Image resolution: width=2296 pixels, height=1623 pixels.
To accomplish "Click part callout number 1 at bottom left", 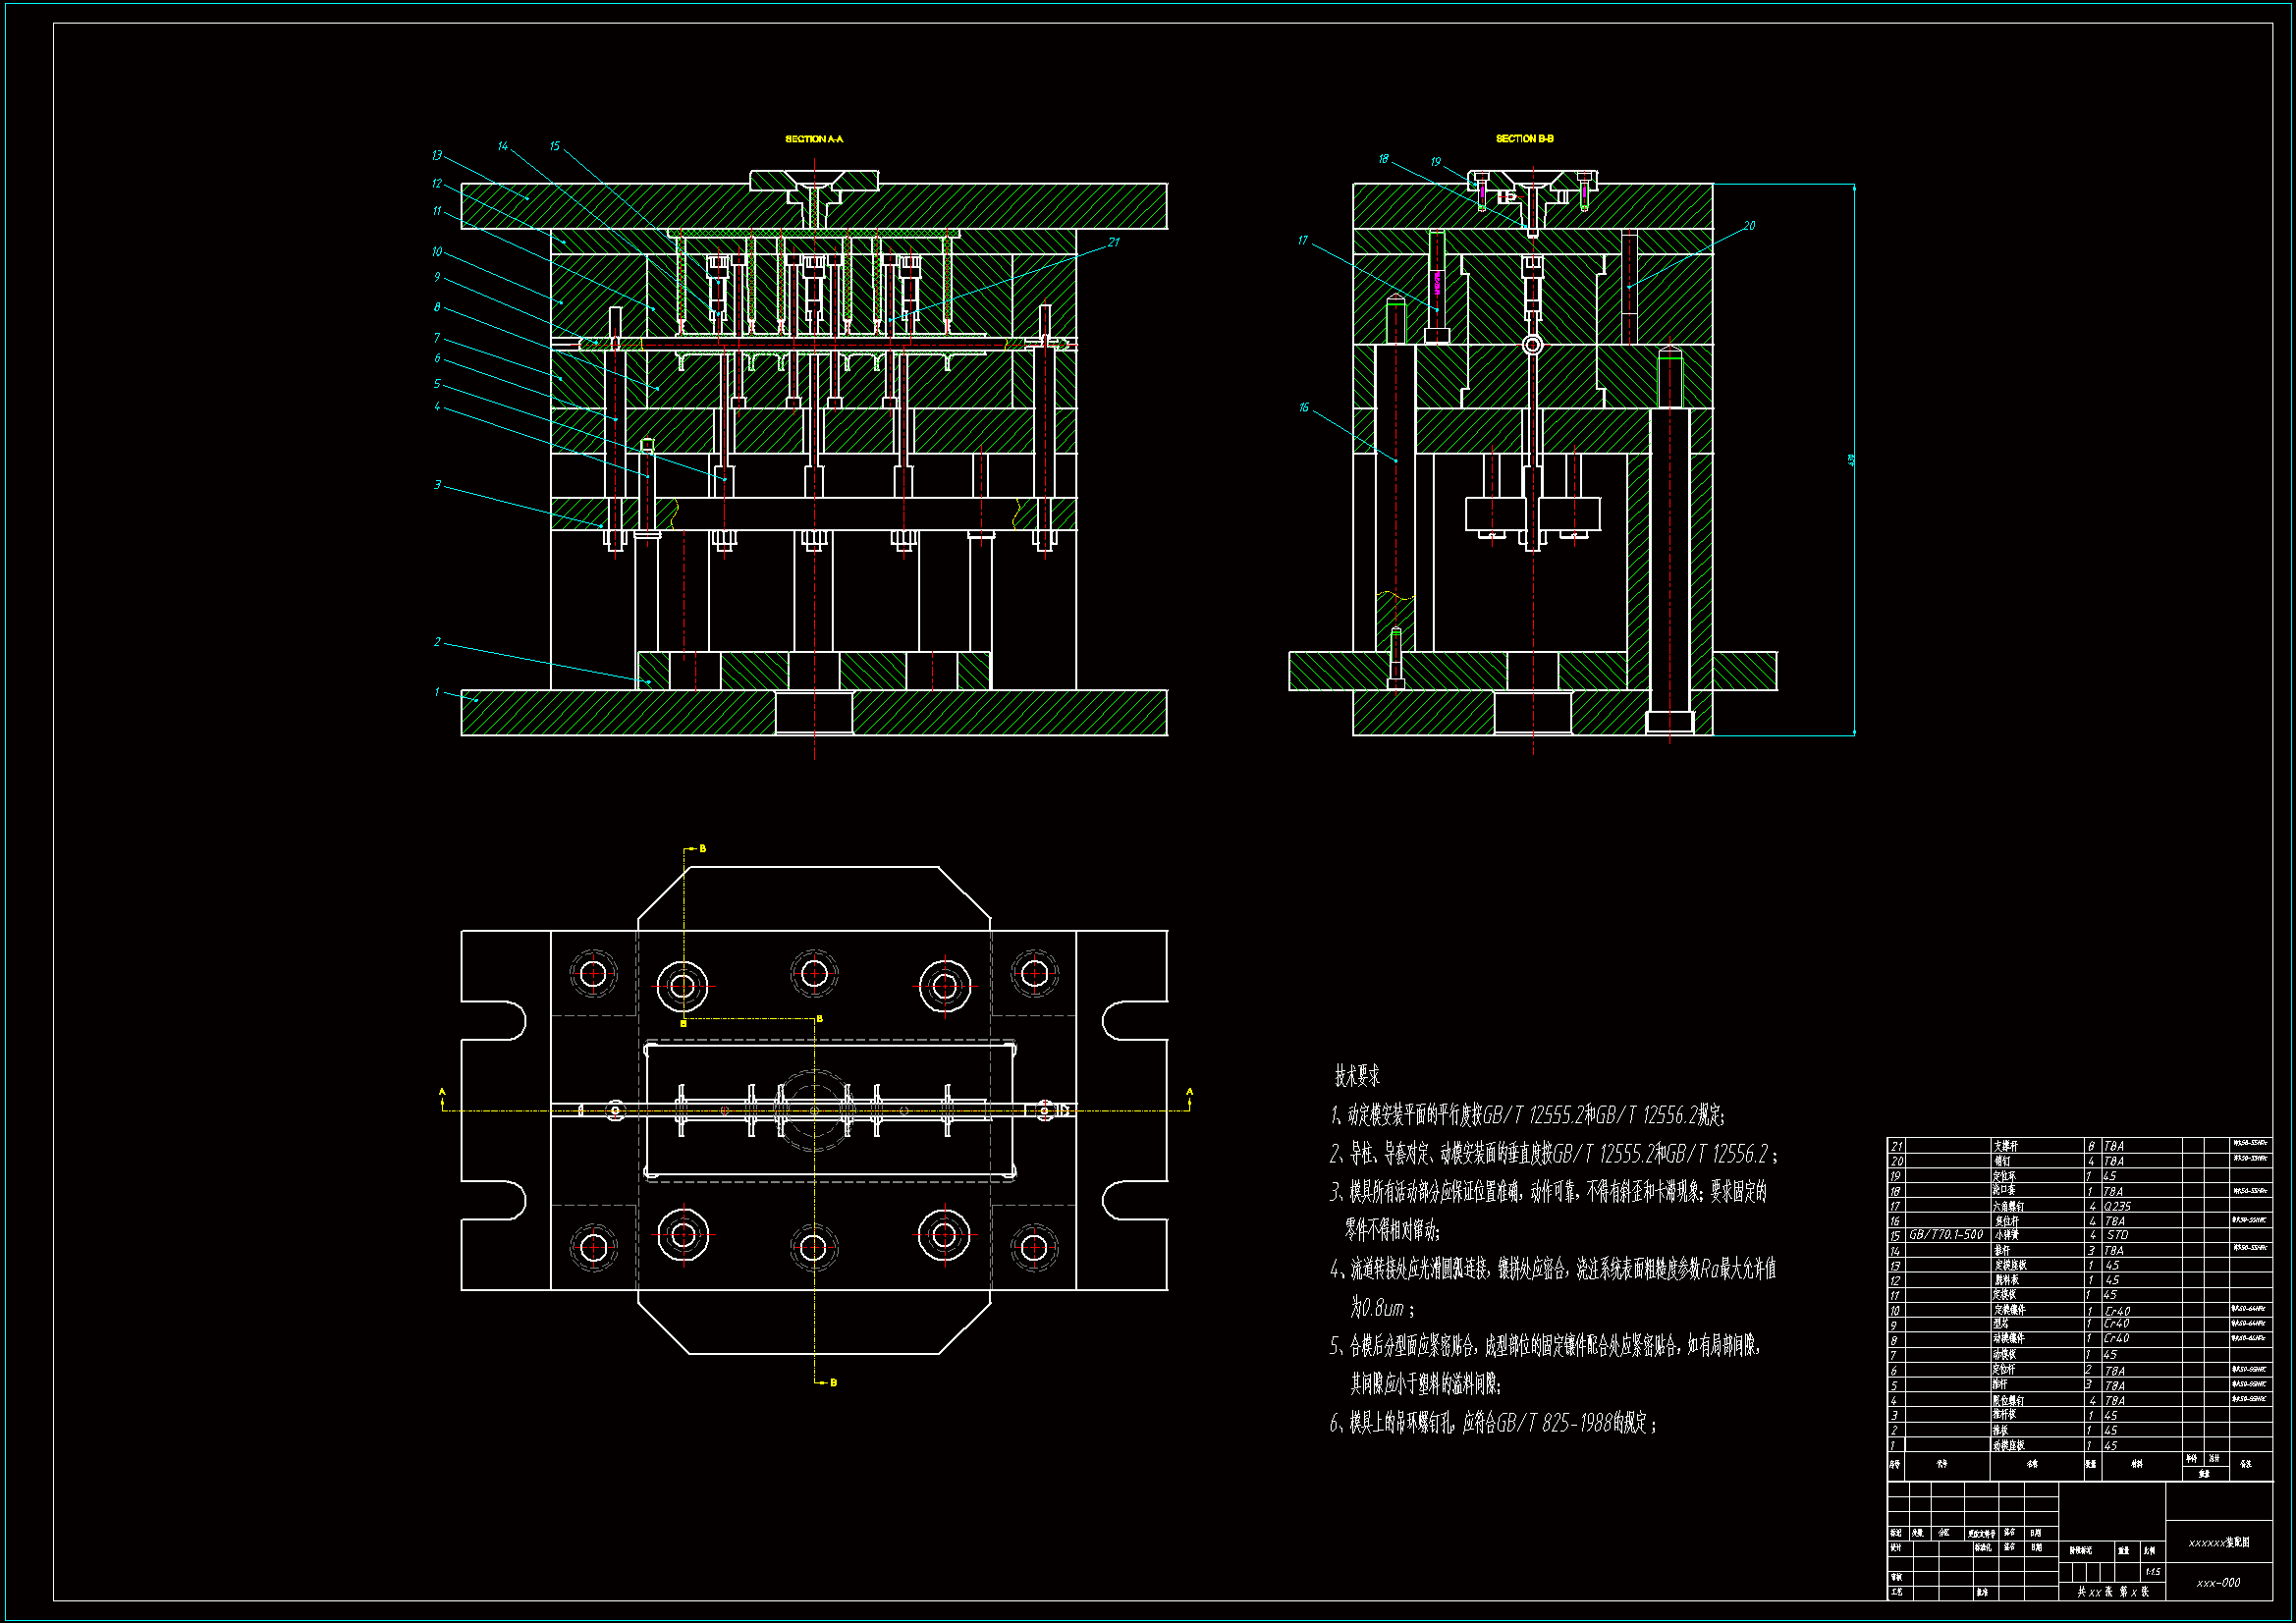I will pyautogui.click(x=437, y=692).
